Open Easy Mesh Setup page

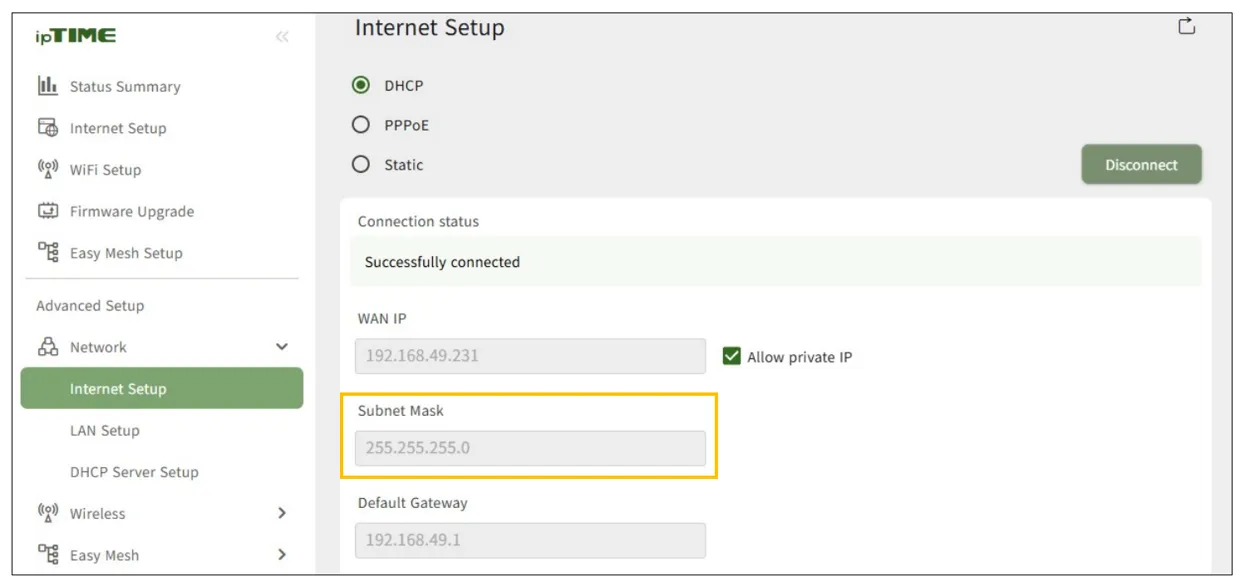coord(126,254)
